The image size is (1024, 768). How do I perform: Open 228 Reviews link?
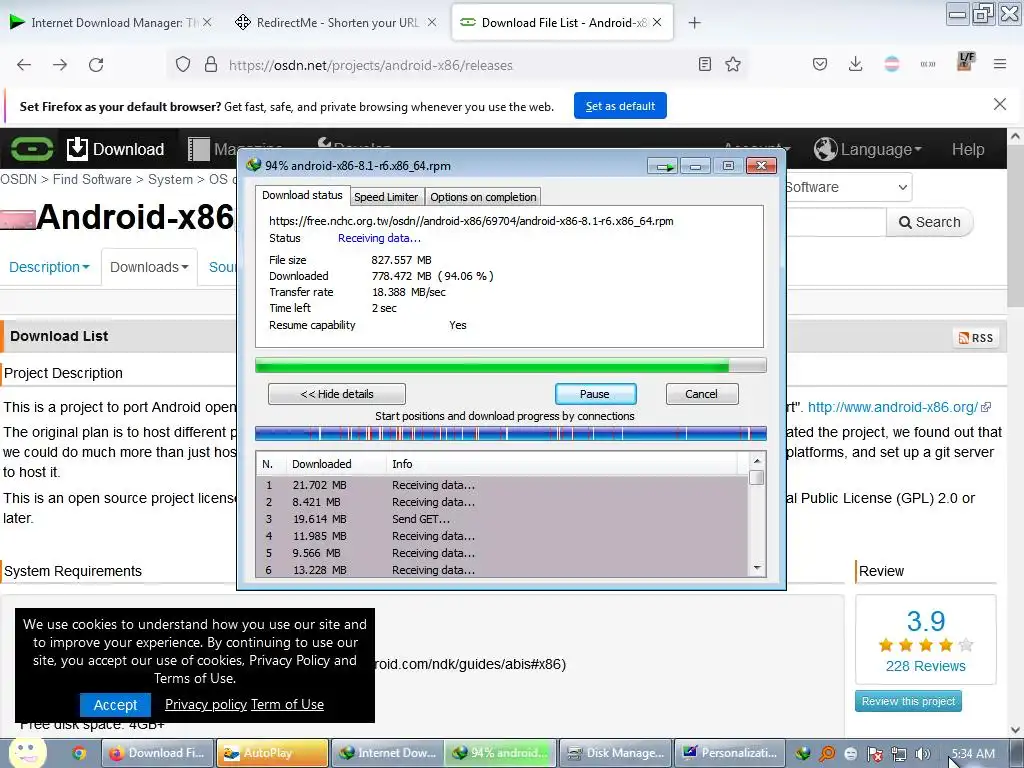[x=925, y=666]
